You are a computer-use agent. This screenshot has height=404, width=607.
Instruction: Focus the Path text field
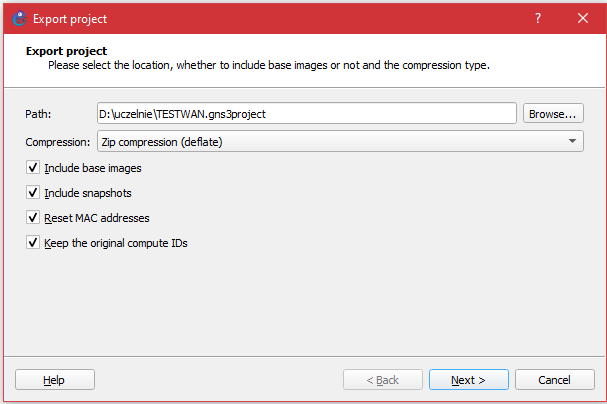click(306, 114)
